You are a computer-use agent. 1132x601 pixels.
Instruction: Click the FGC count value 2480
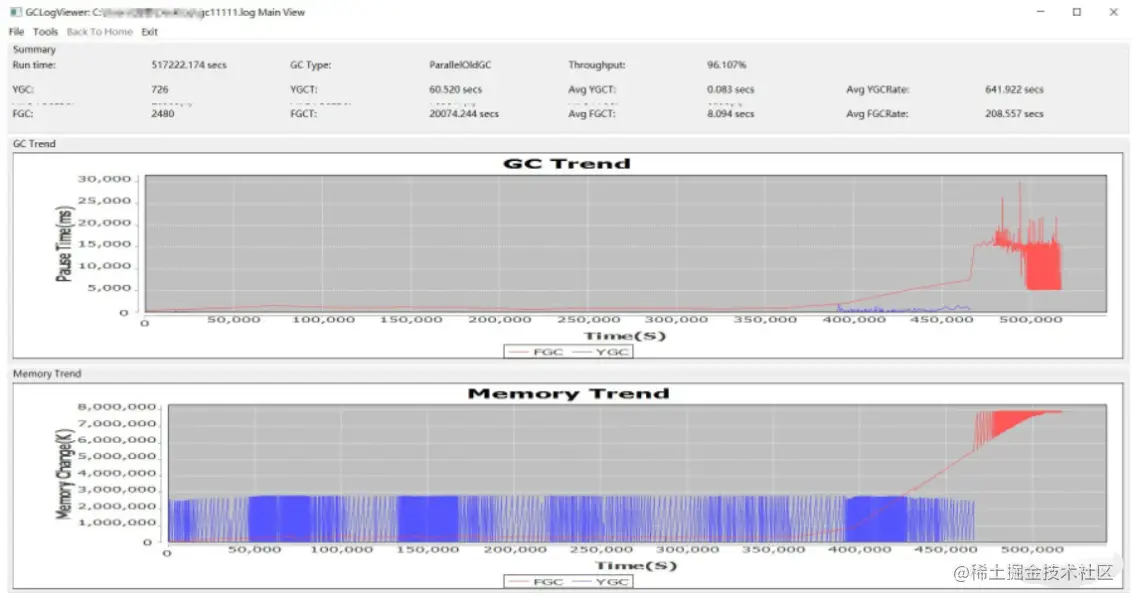162,114
